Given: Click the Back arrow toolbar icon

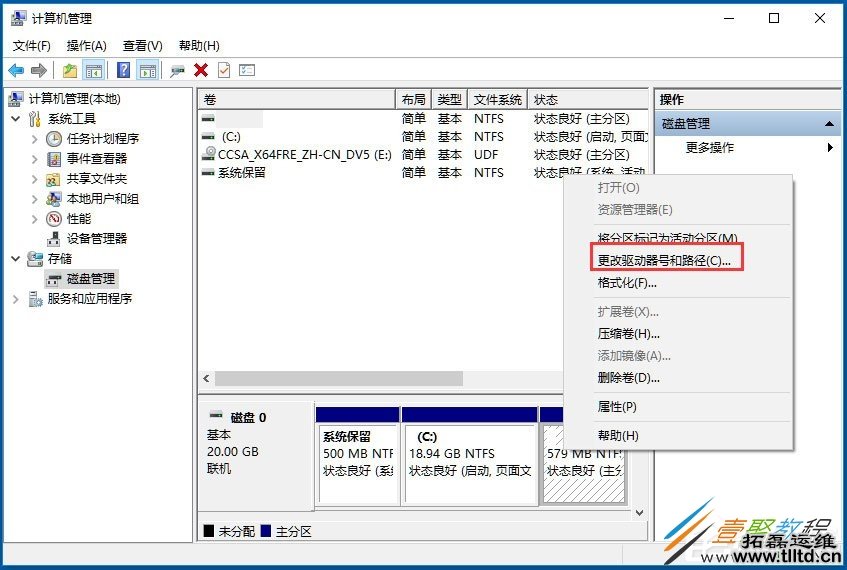Looking at the screenshot, I should coord(16,70).
